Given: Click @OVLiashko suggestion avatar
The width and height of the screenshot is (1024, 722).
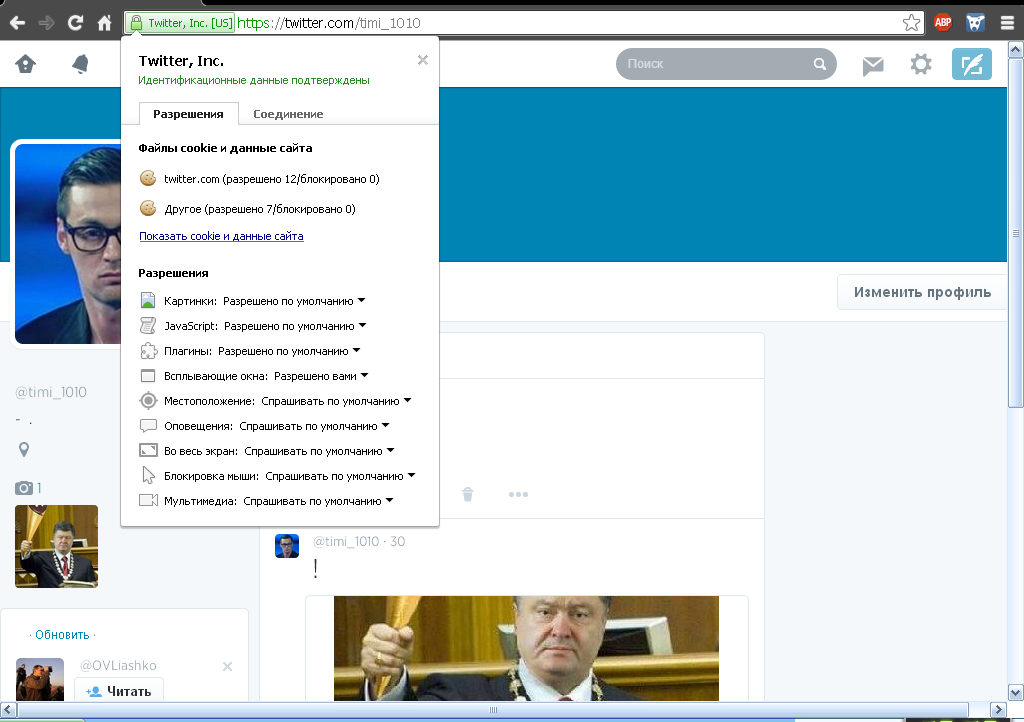Looking at the screenshot, I should (x=40, y=680).
